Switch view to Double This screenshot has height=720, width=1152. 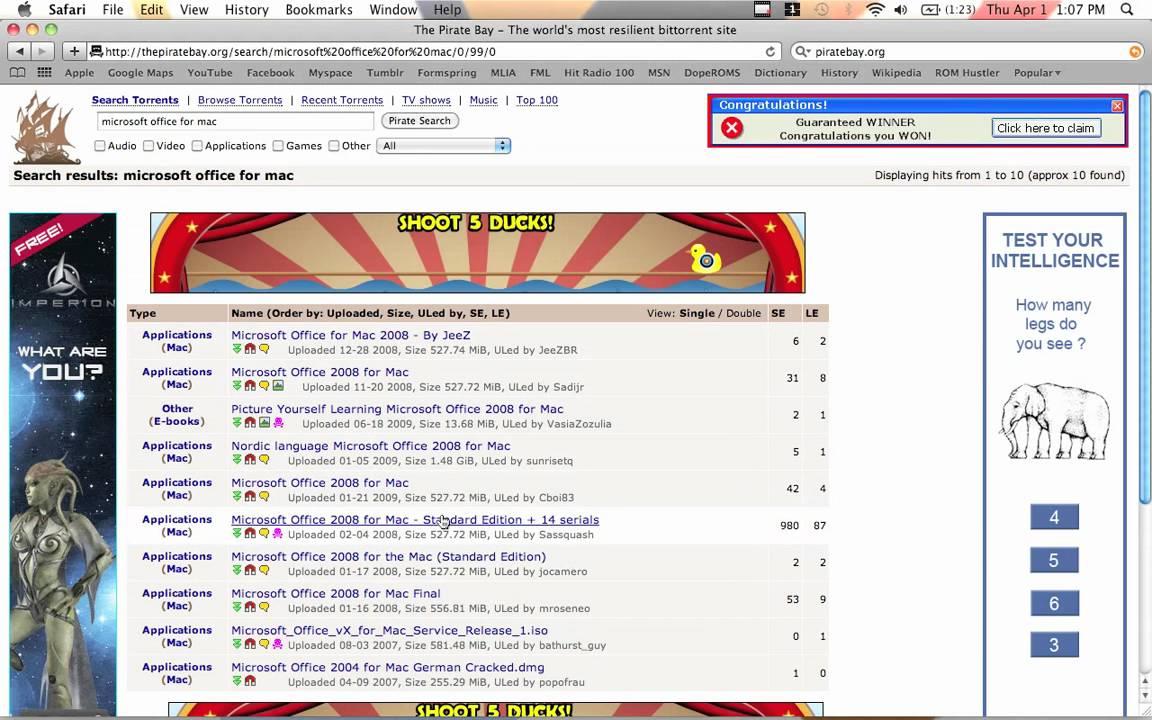point(744,313)
